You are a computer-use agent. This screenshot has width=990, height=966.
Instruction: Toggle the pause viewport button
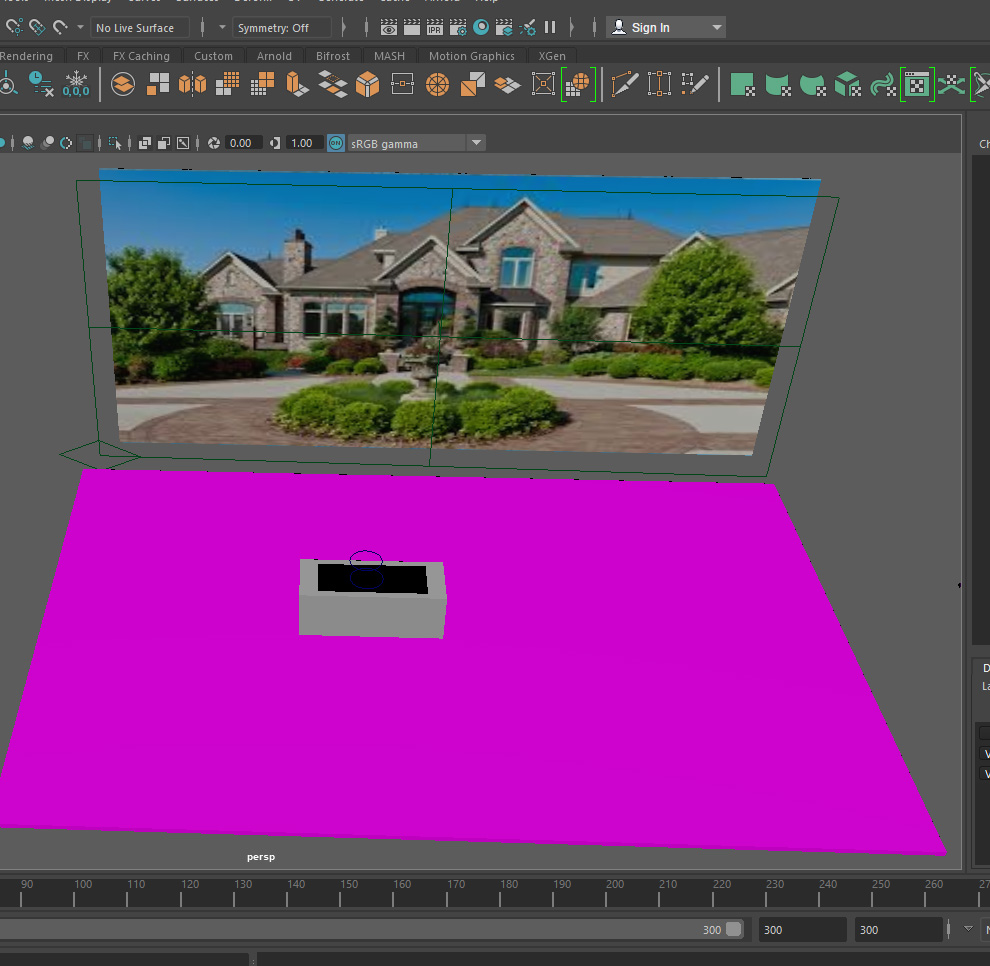(550, 27)
